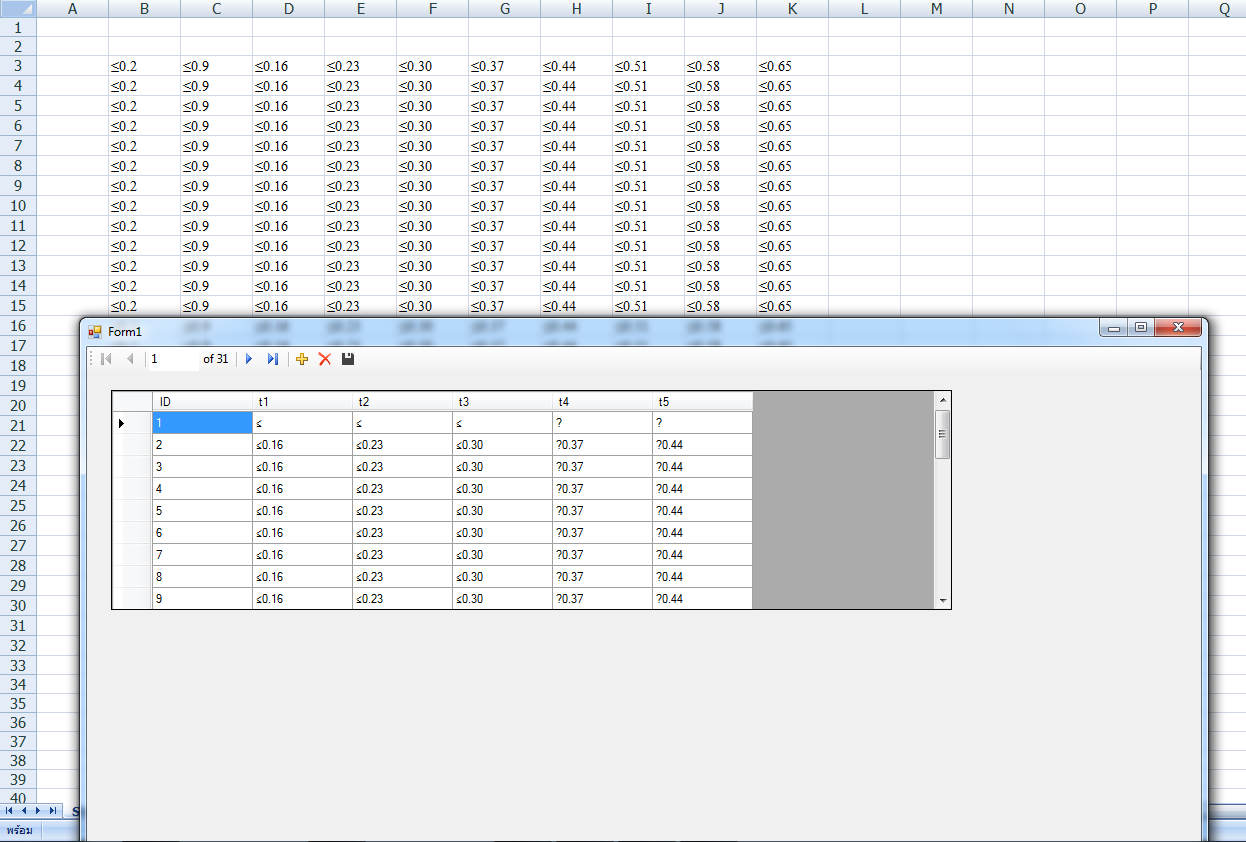
Task: Go to first record in Form1 navigator
Action: pyautogui.click(x=107, y=359)
